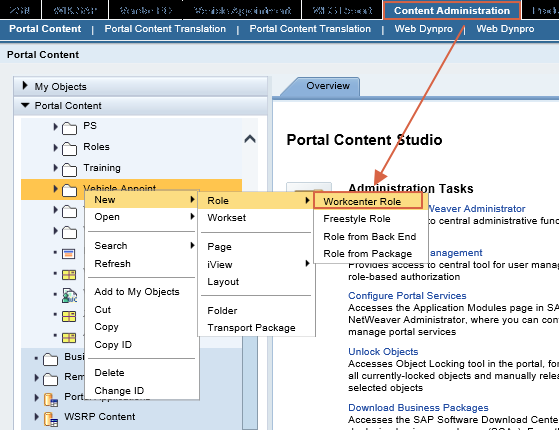Expand the WSRP Content node arrow

36,416
